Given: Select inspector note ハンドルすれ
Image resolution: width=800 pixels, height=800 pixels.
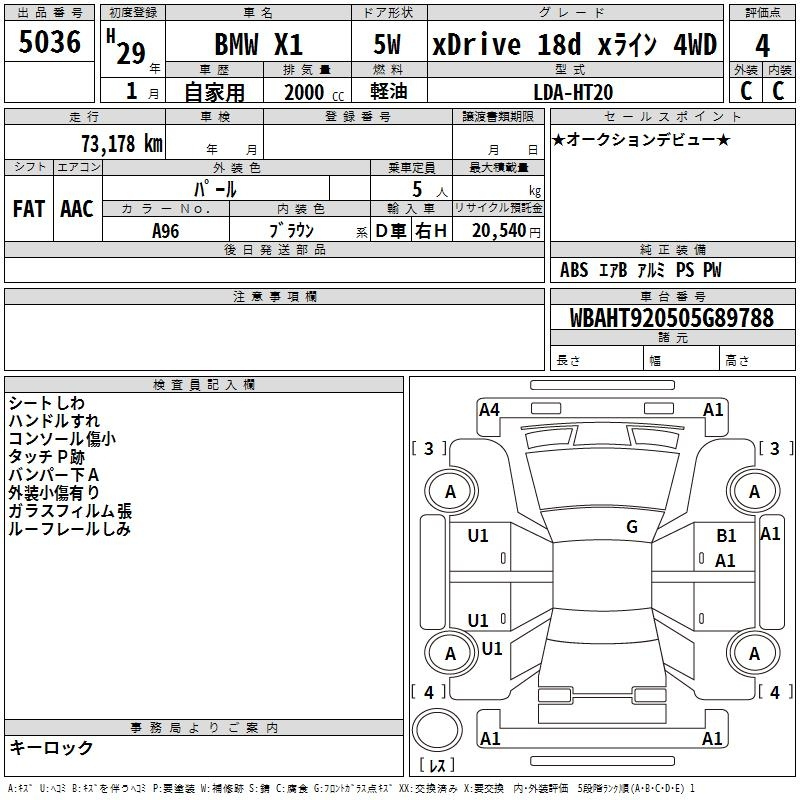Looking at the screenshot, I should [54, 421].
